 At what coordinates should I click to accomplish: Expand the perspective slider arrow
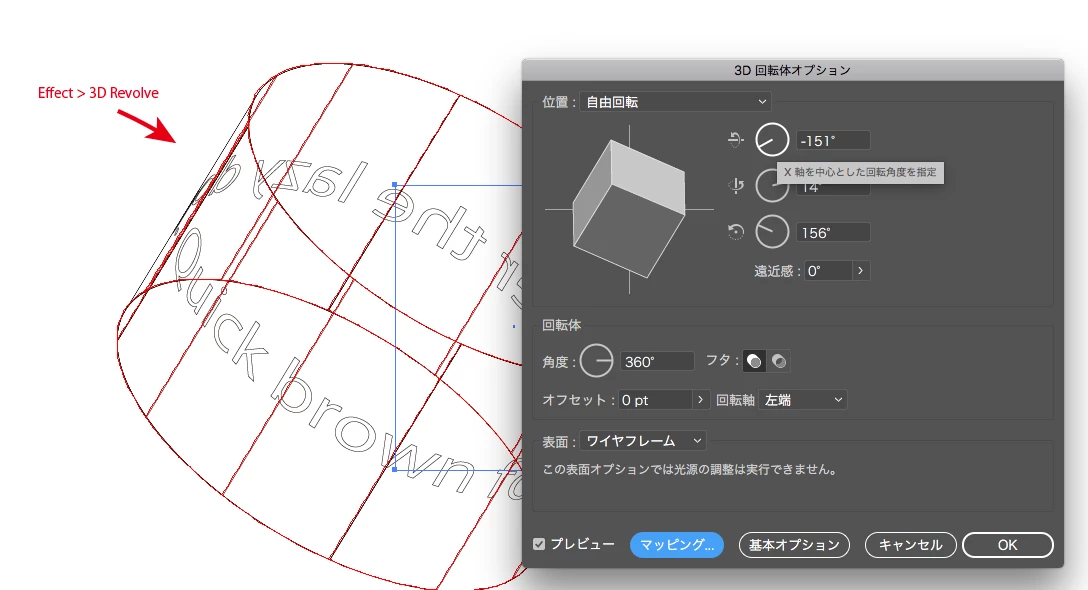[x=860, y=271]
